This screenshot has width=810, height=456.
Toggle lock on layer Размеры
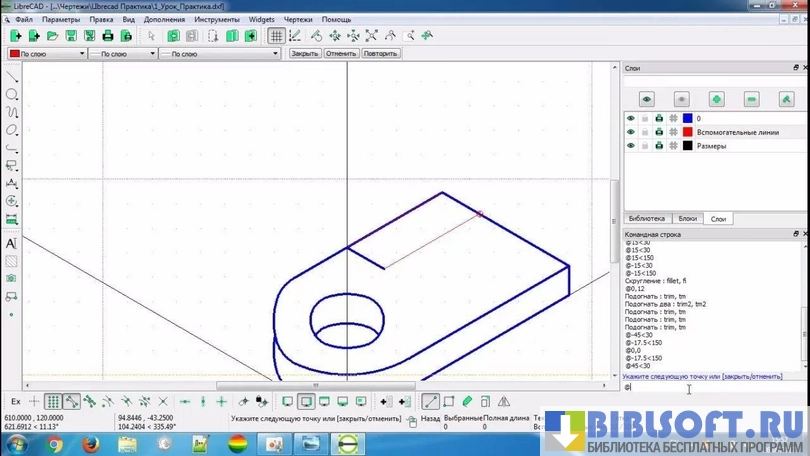[645, 146]
